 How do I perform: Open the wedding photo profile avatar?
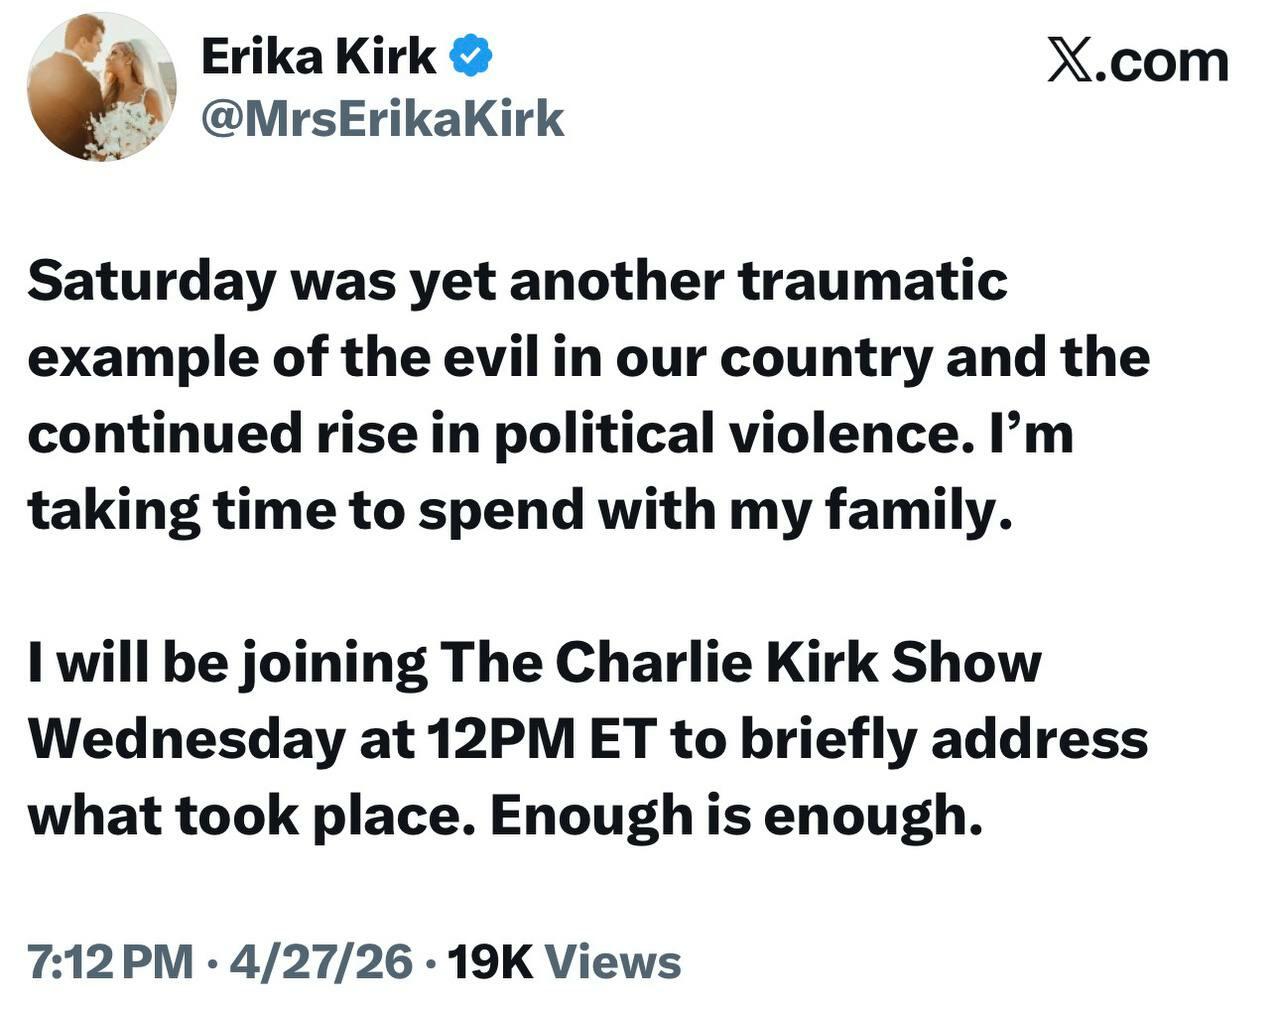click(101, 87)
